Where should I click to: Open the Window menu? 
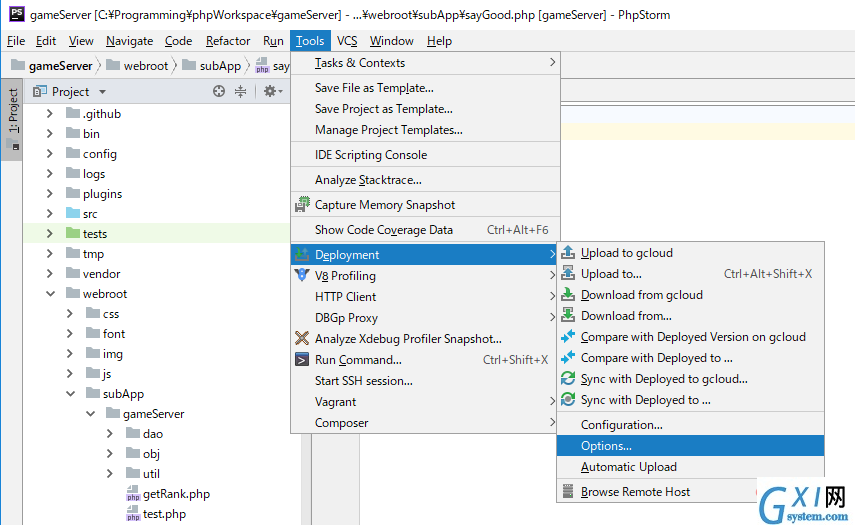392,41
